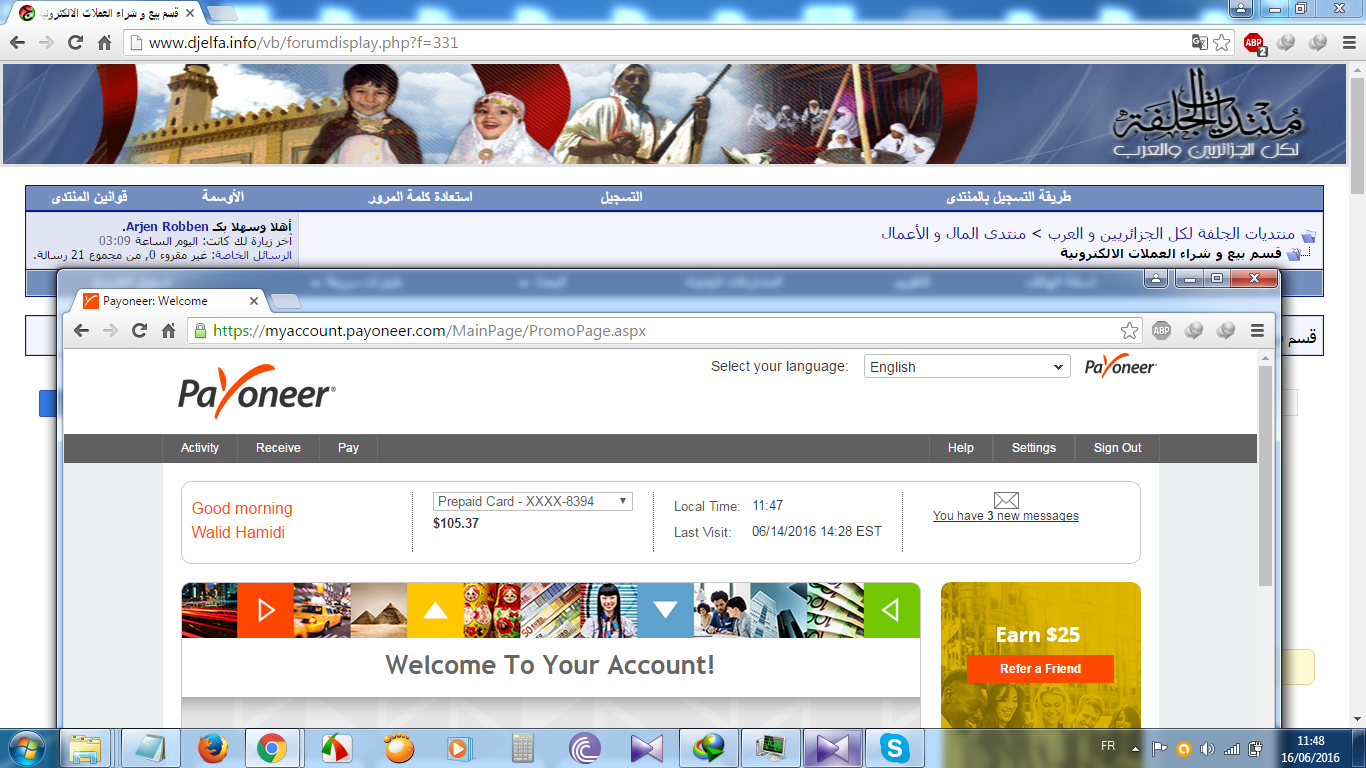Show hidden system tray icons
Viewport: 1366px width, 768px height.
pos(1135,748)
